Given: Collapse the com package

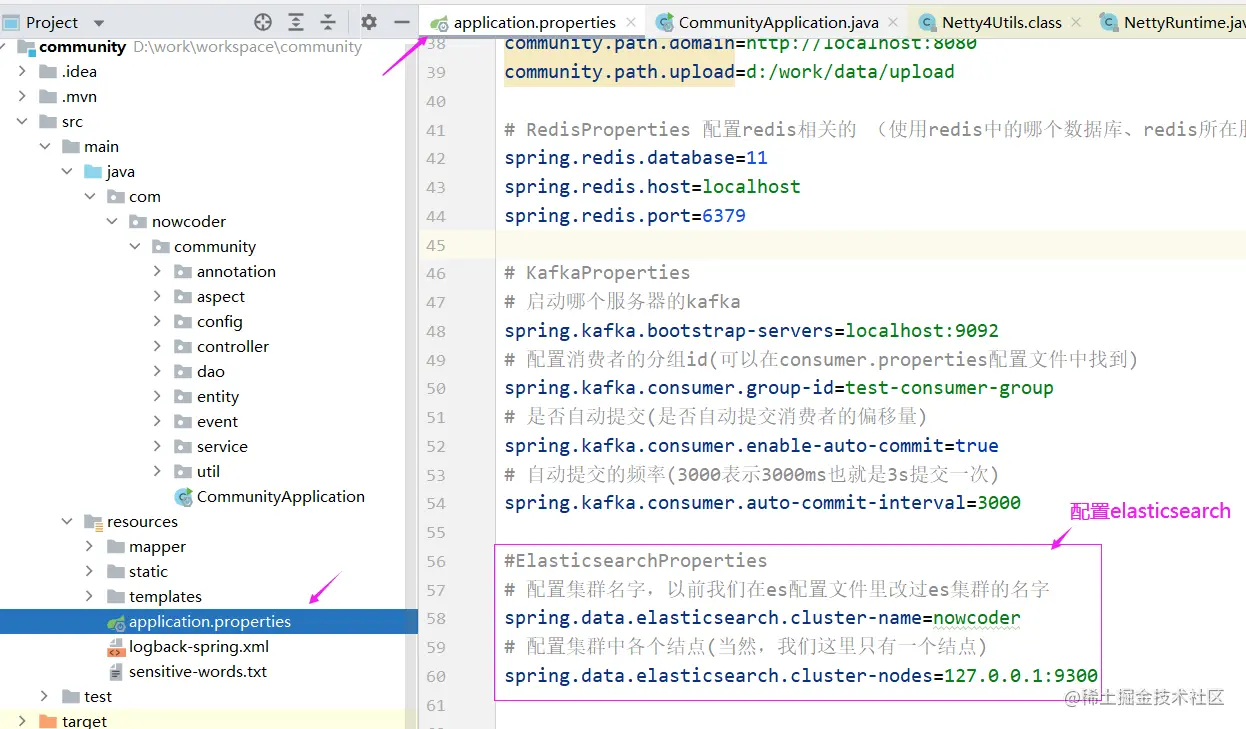Looking at the screenshot, I should [x=90, y=197].
